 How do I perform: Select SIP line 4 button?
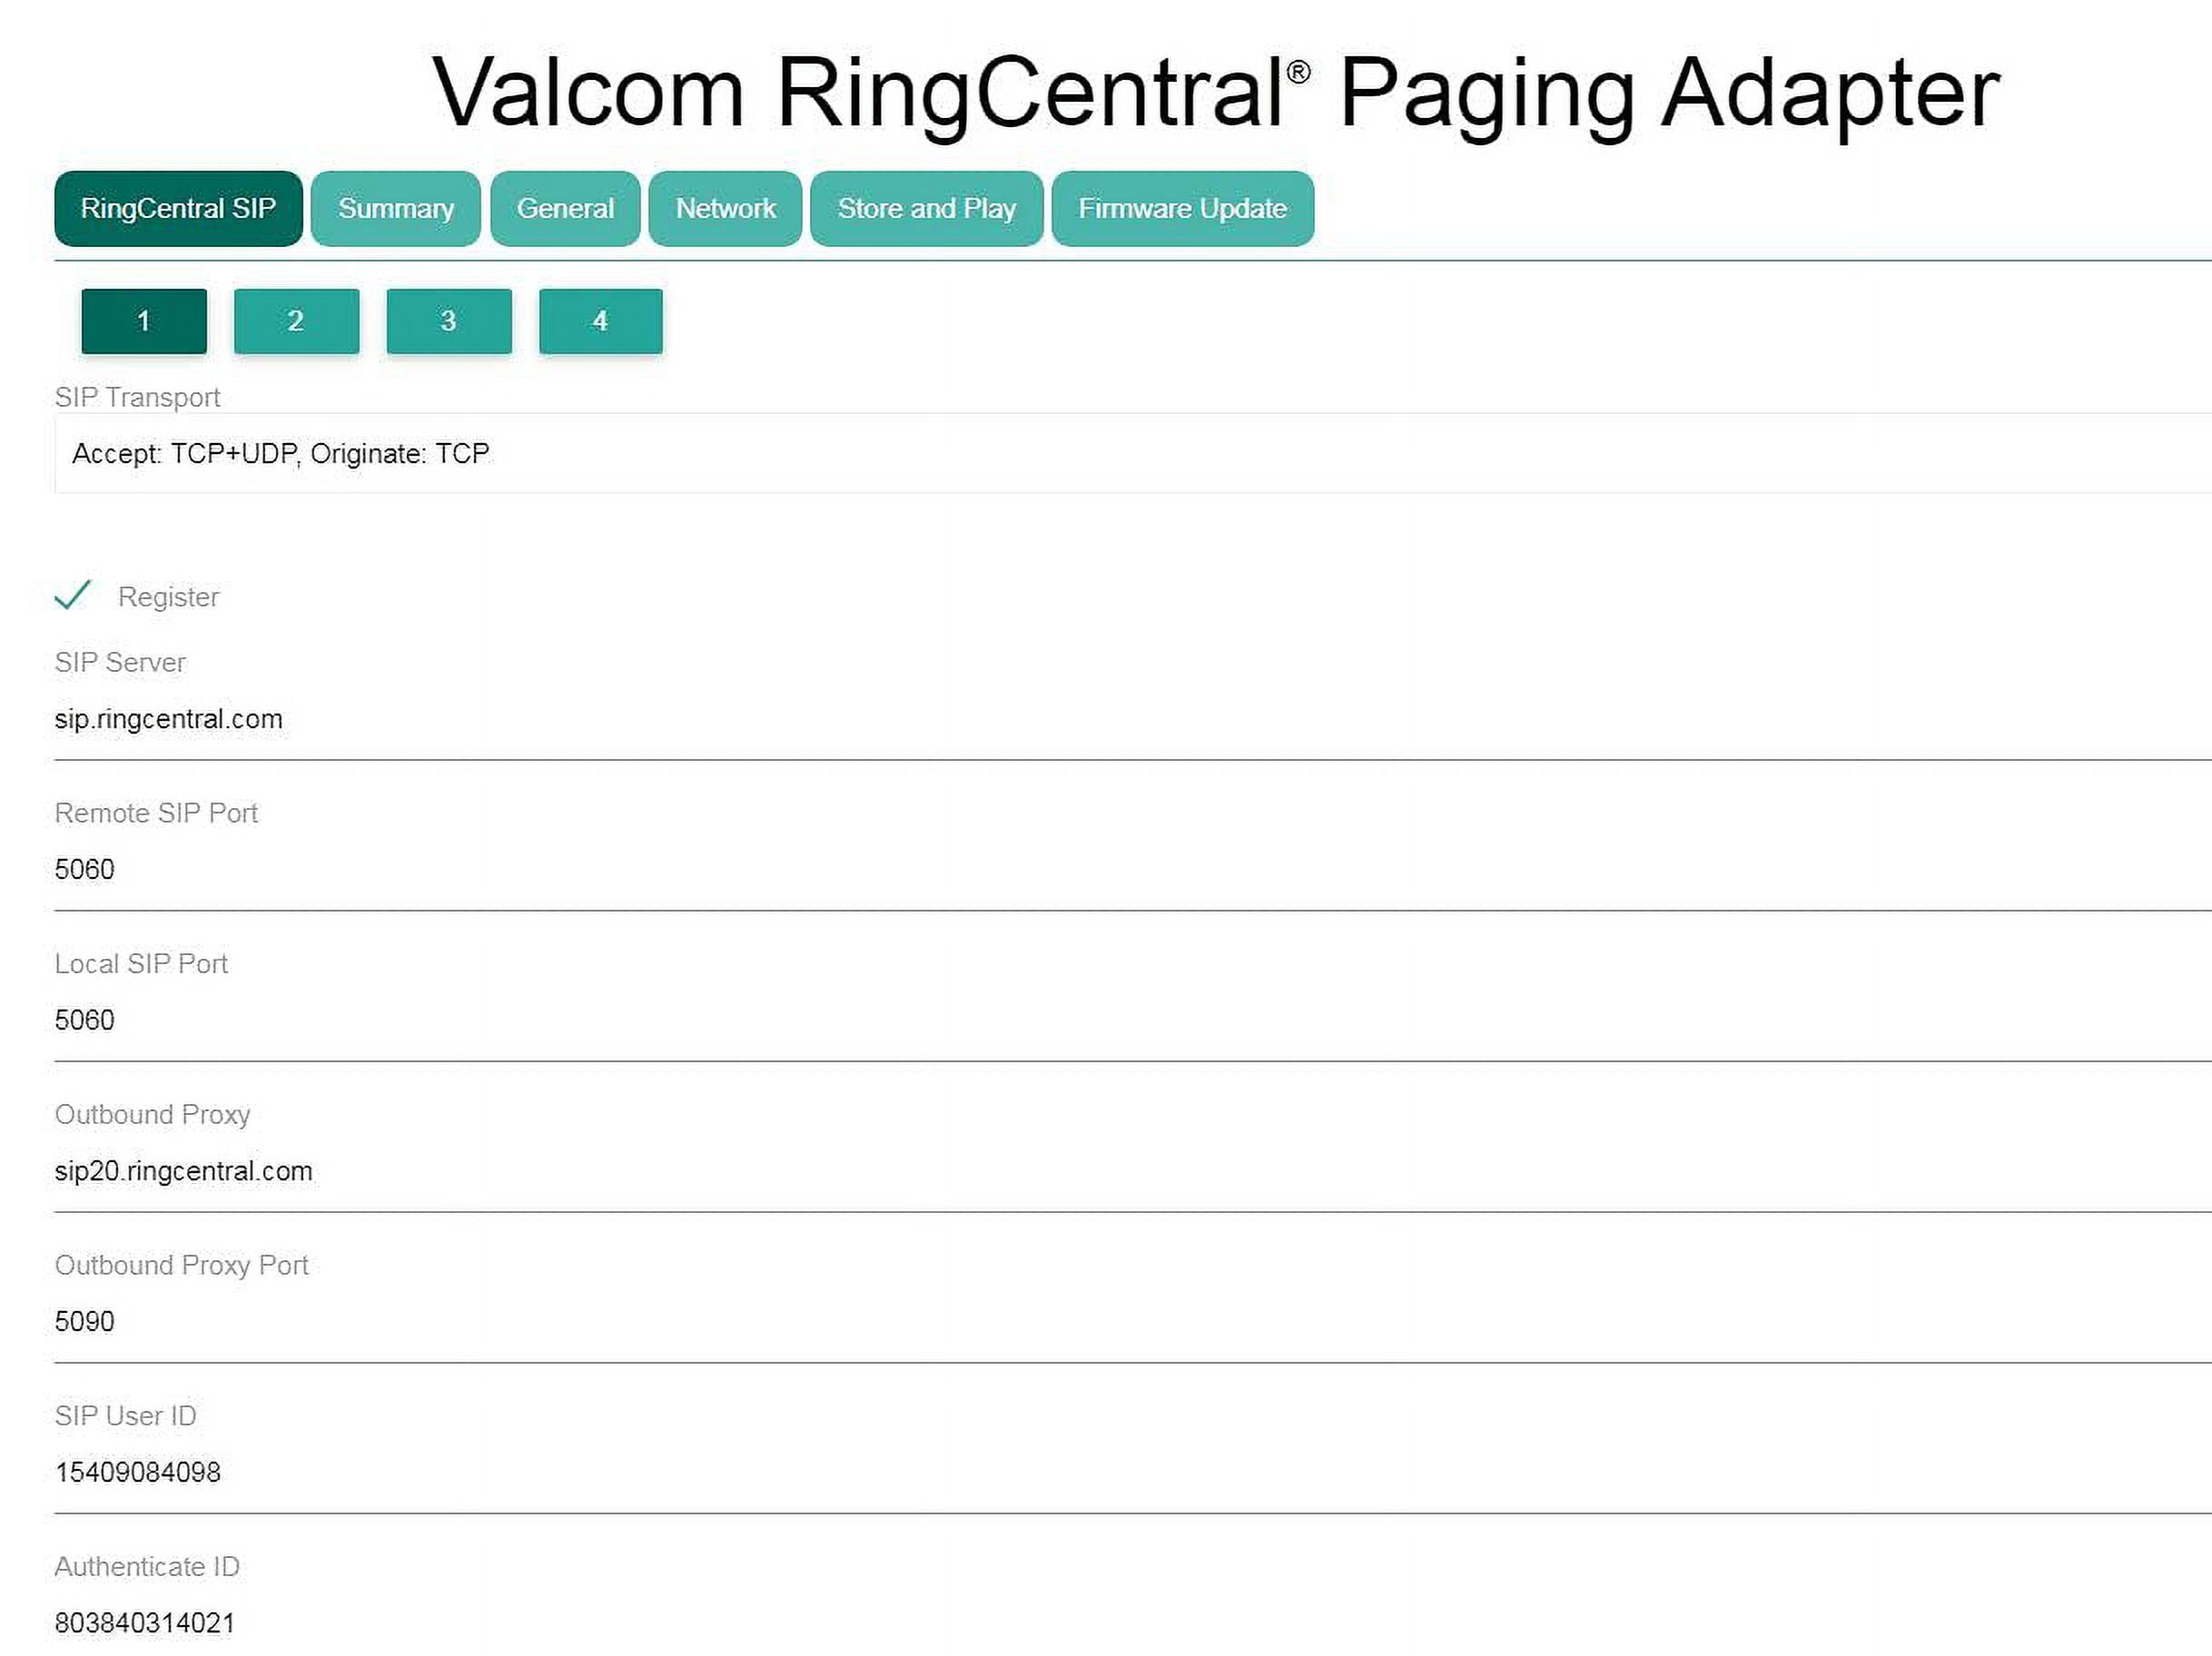(600, 321)
